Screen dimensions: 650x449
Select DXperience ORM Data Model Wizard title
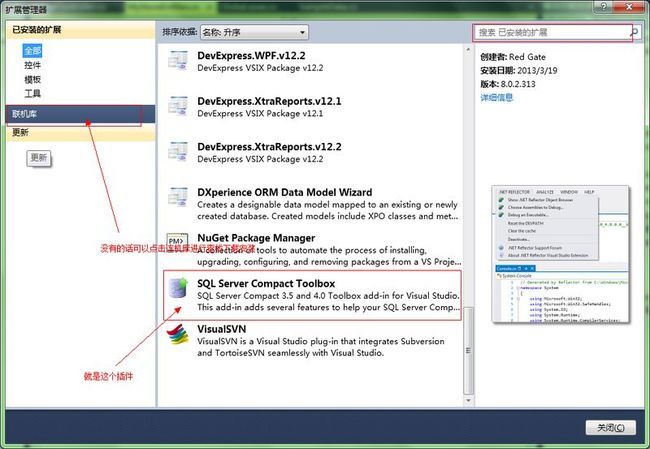[x=284, y=192]
